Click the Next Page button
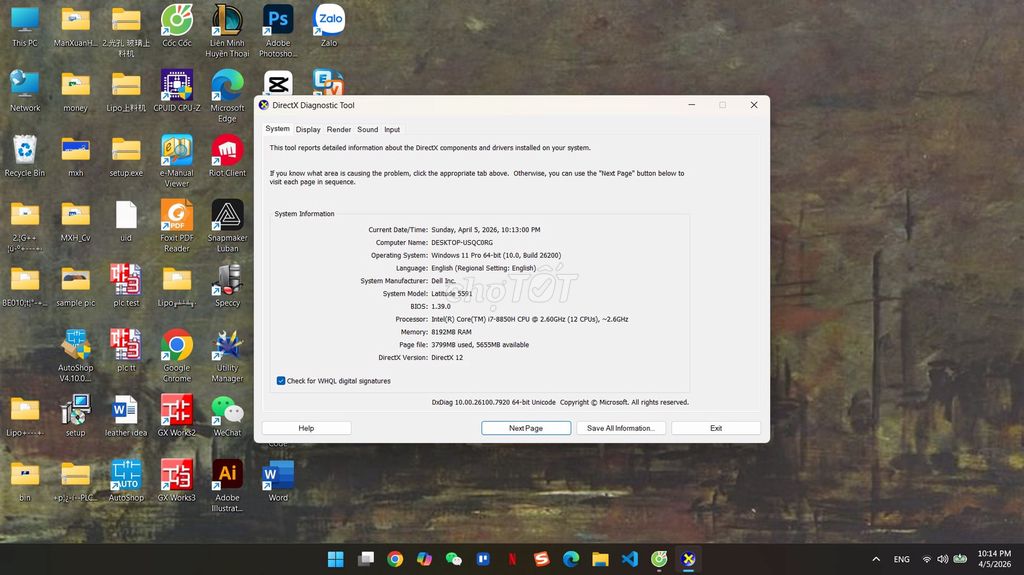The height and width of the screenshot is (575, 1024). tap(526, 428)
